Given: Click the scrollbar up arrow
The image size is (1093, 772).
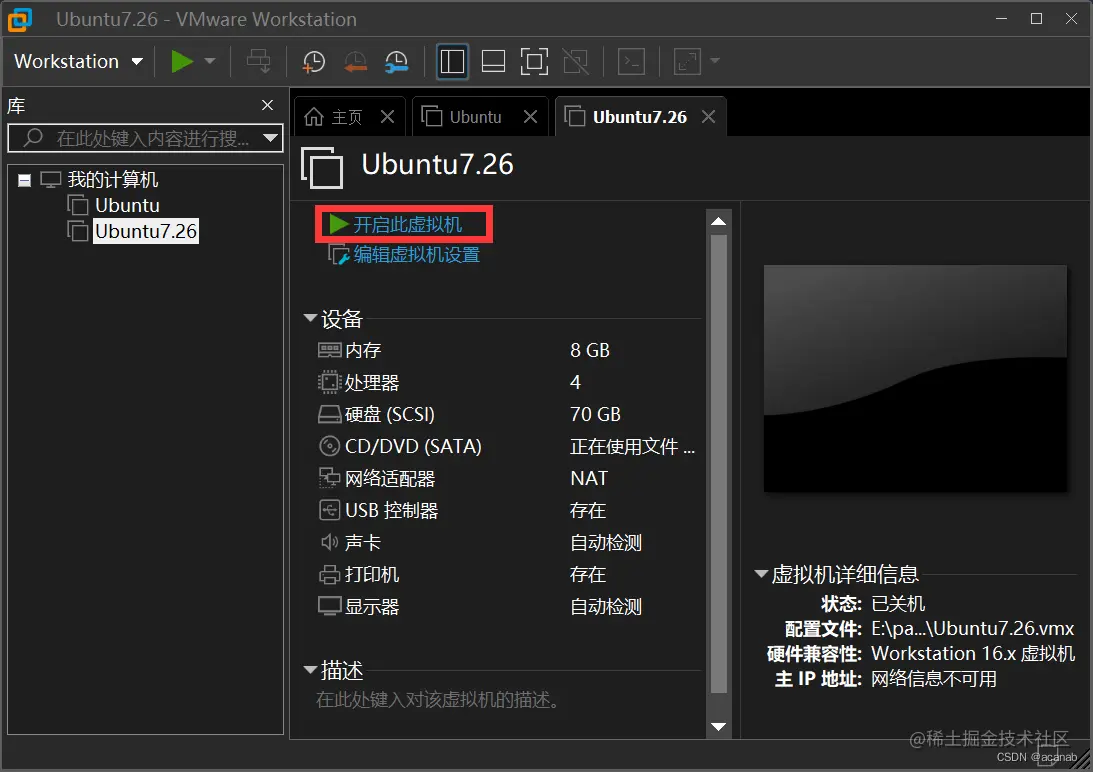Looking at the screenshot, I should point(719,222).
